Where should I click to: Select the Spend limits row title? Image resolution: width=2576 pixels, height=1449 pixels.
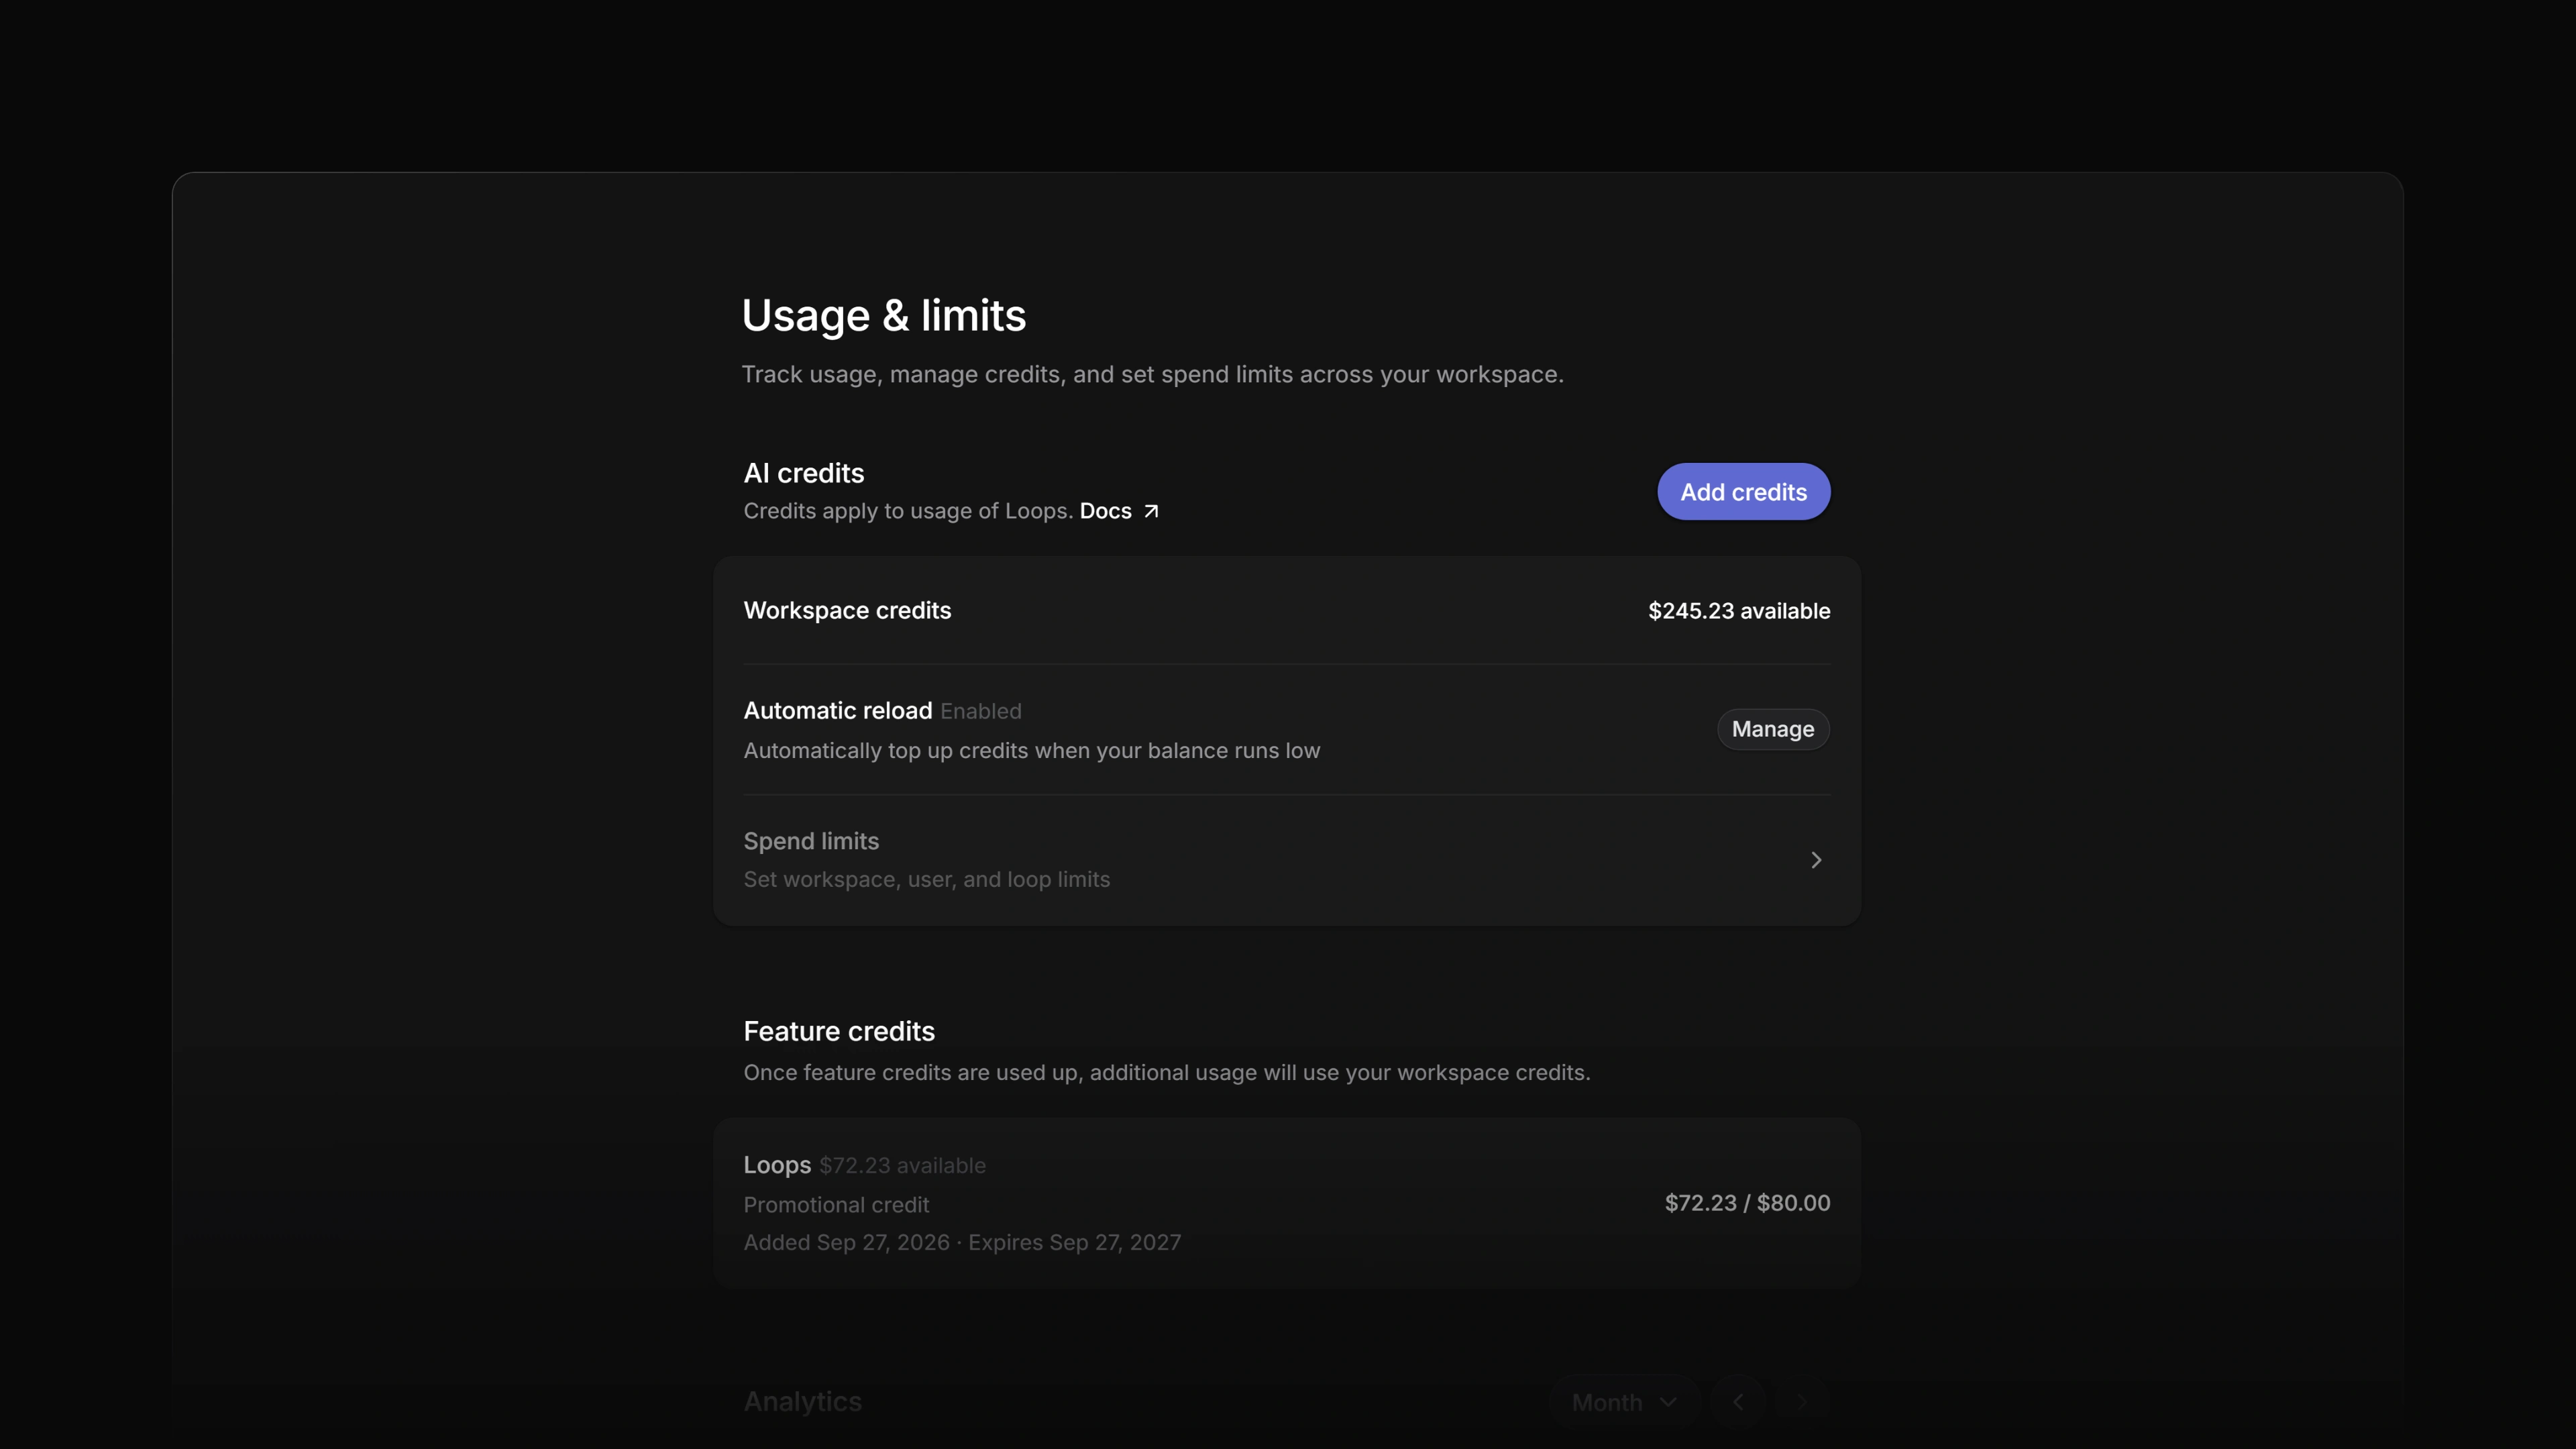[x=811, y=841]
